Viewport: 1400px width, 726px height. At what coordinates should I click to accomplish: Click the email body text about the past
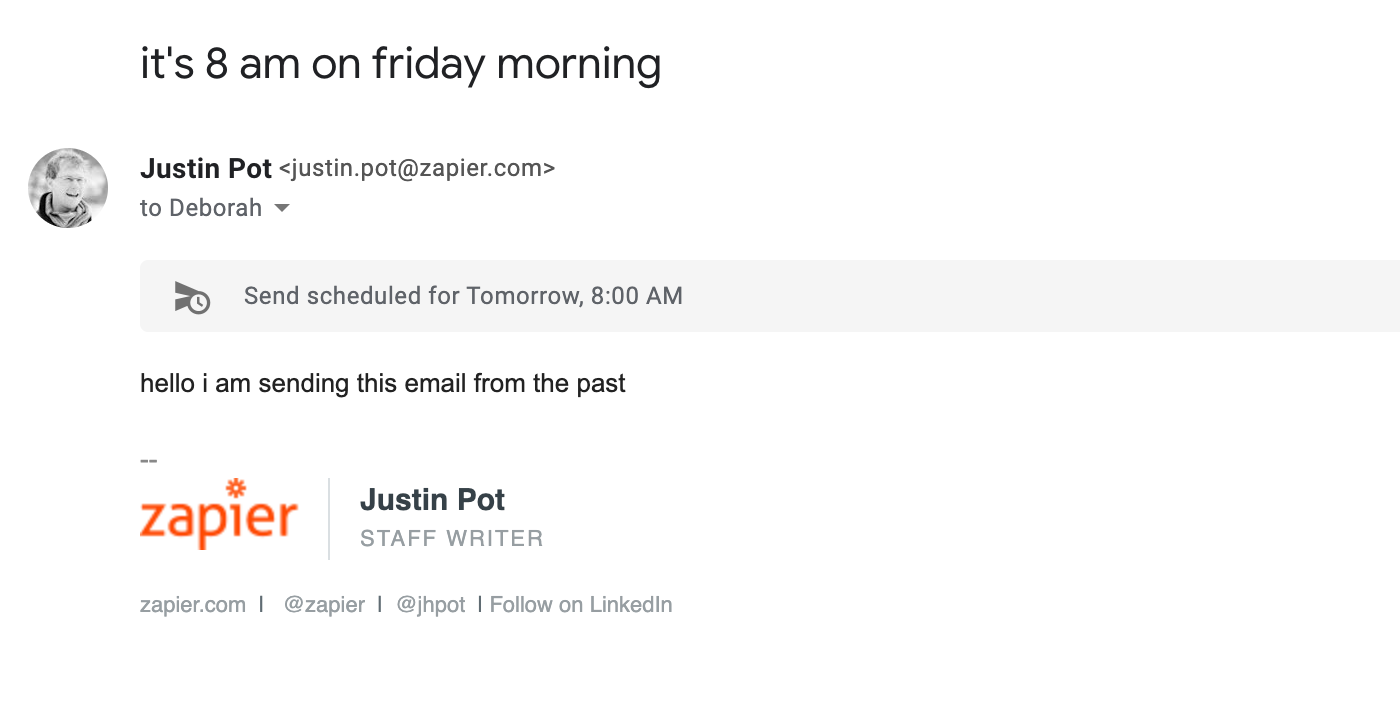[383, 384]
